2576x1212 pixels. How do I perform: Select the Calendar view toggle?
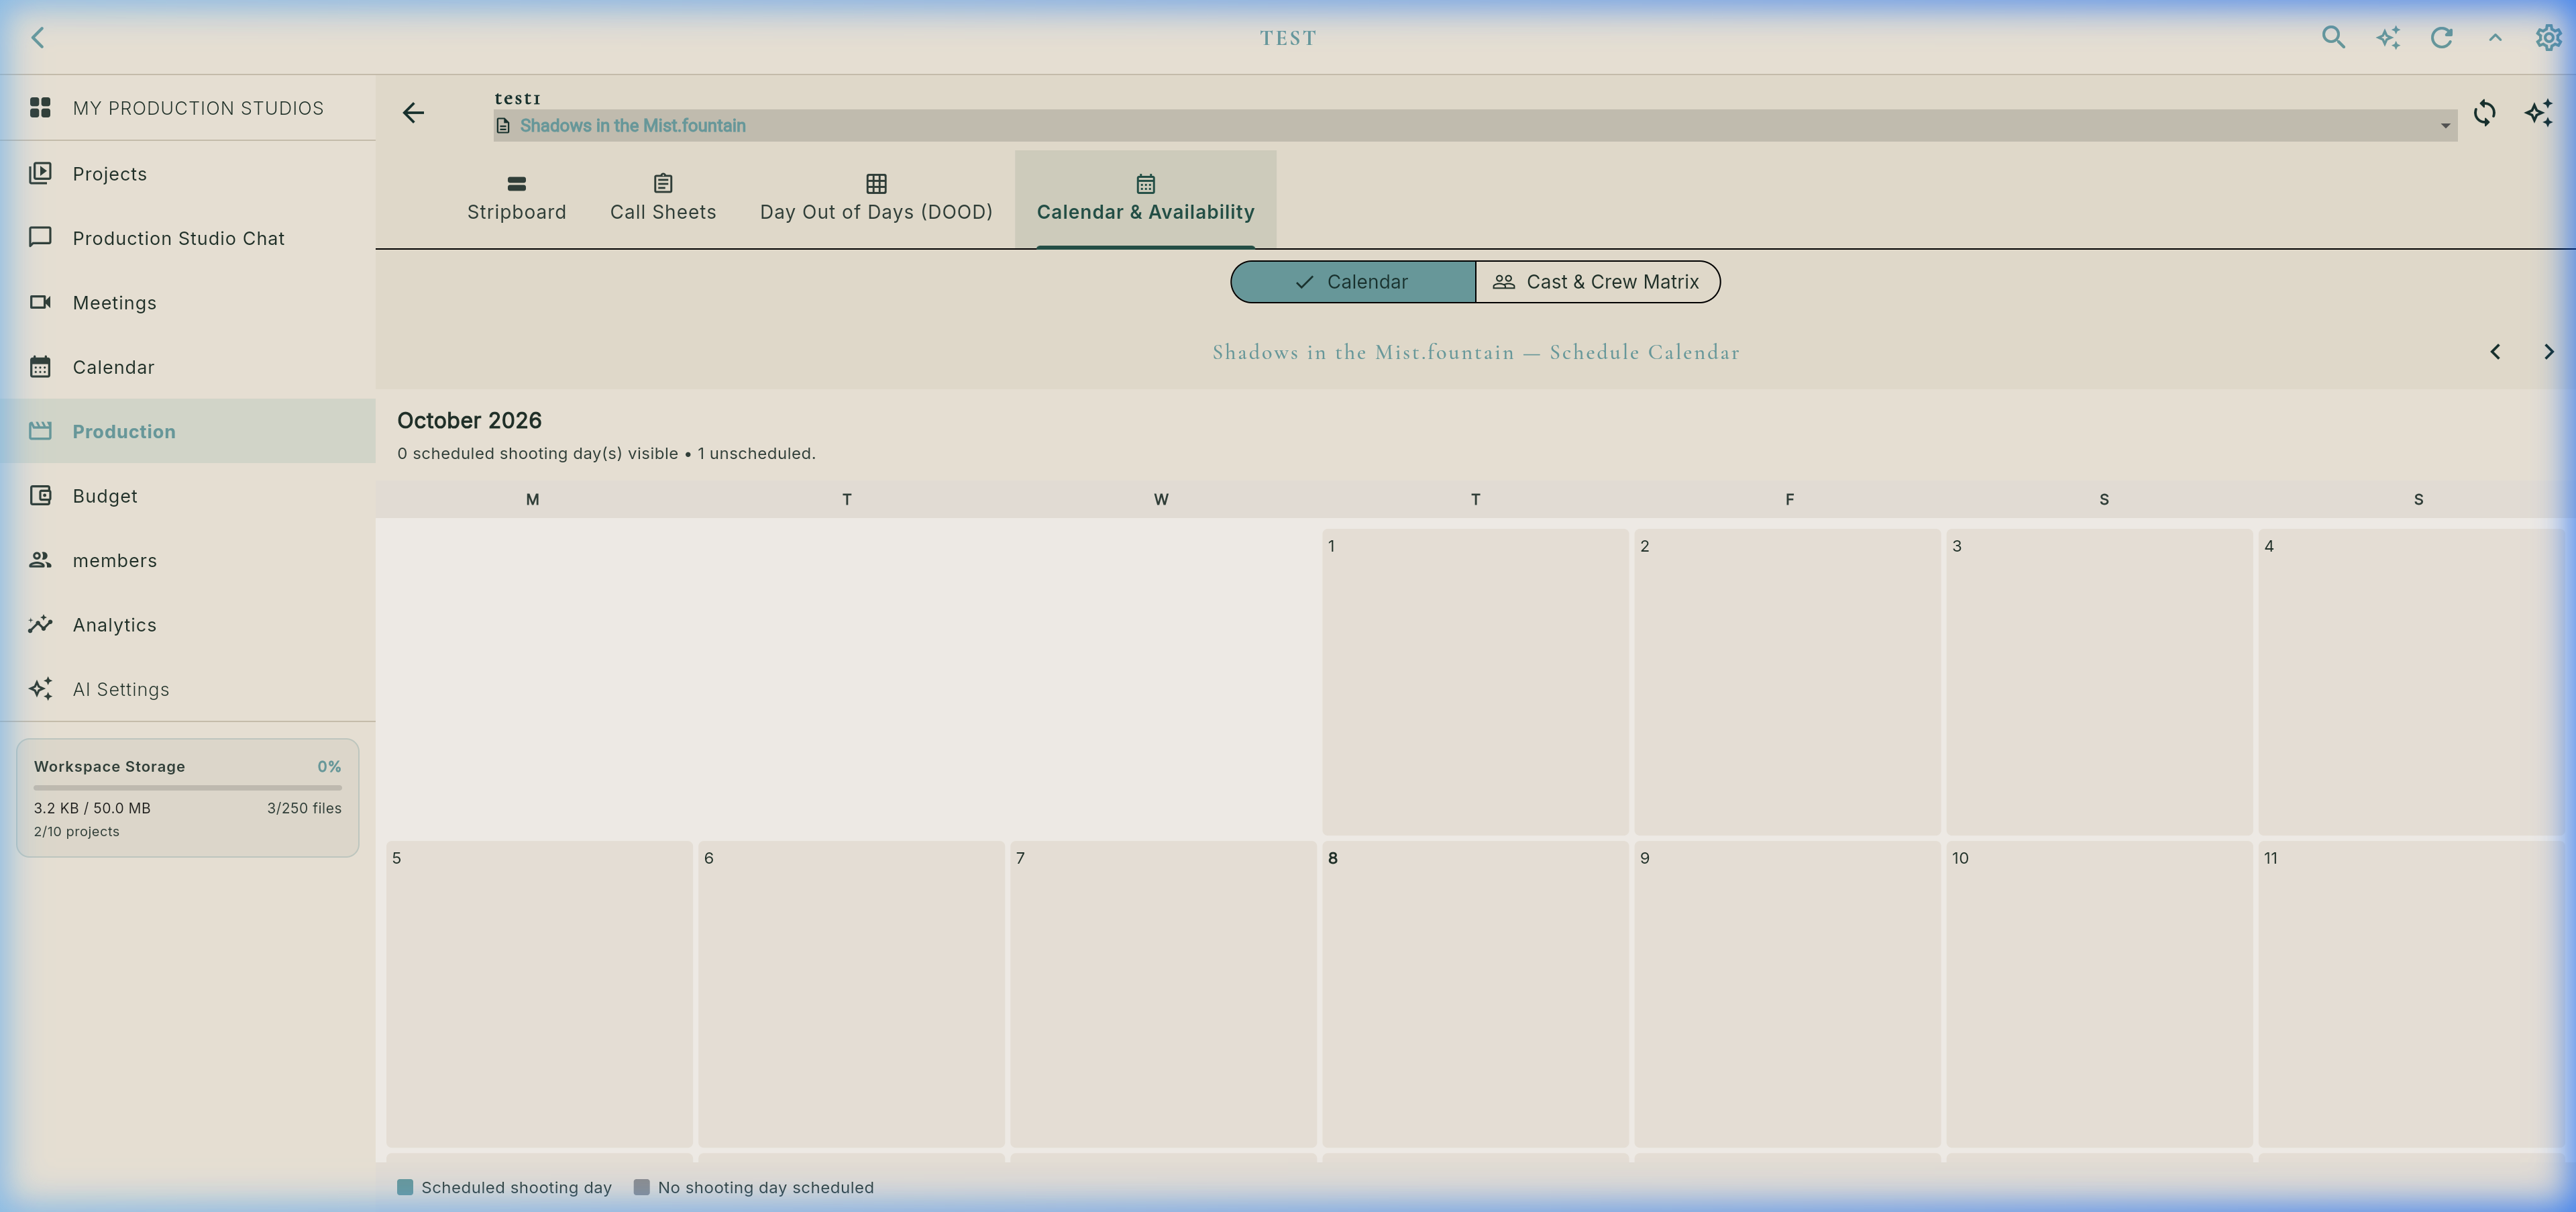pyautogui.click(x=1353, y=282)
